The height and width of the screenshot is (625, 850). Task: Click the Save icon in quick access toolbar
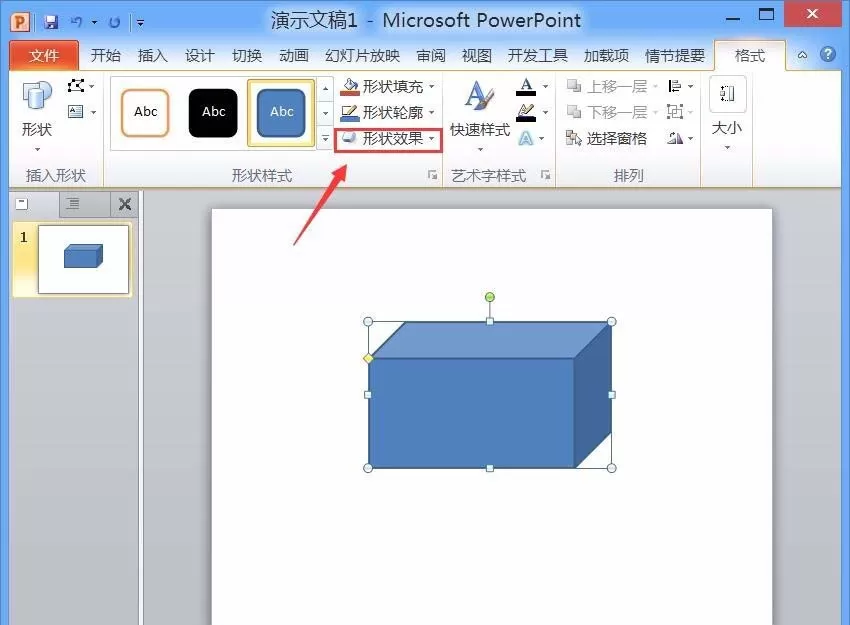click(x=51, y=22)
